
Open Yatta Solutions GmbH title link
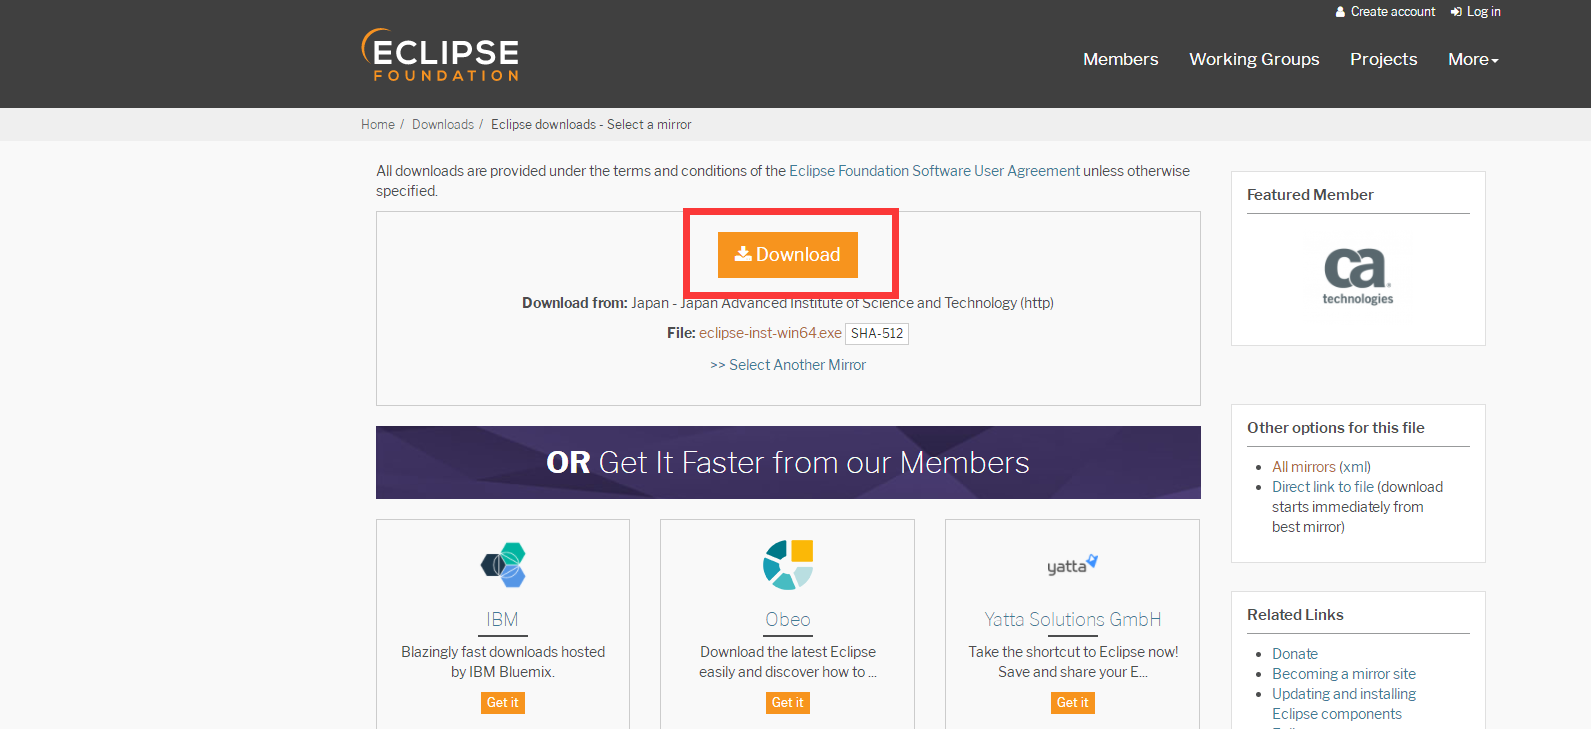1073,619
